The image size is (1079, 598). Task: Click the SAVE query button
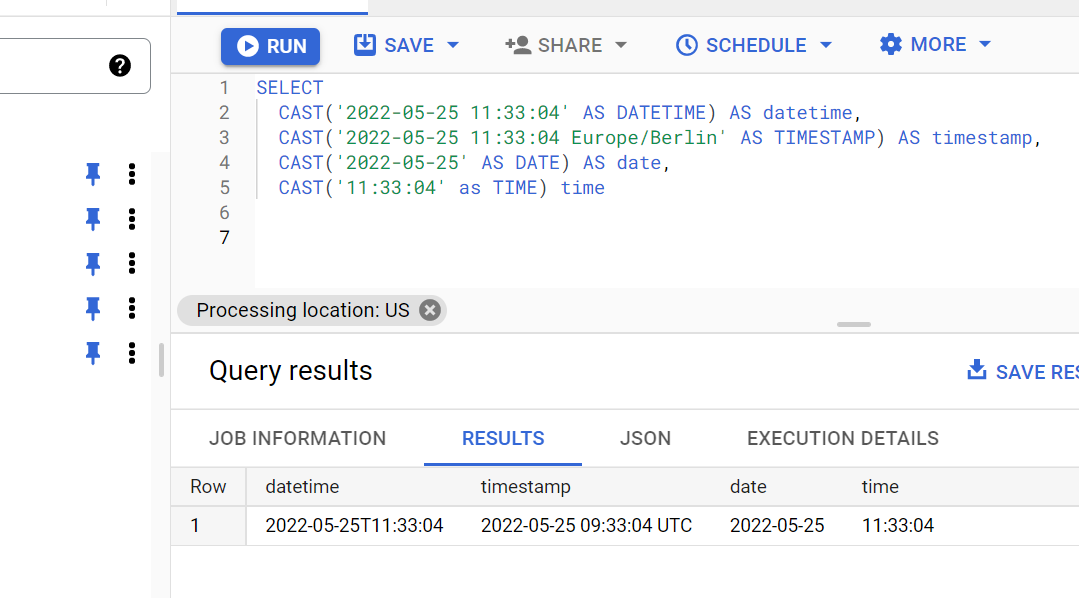click(x=394, y=45)
